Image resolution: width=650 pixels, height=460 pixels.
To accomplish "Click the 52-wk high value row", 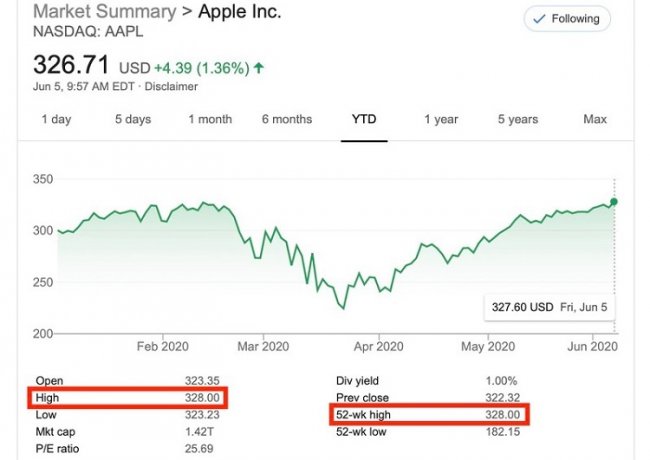I will (x=429, y=413).
